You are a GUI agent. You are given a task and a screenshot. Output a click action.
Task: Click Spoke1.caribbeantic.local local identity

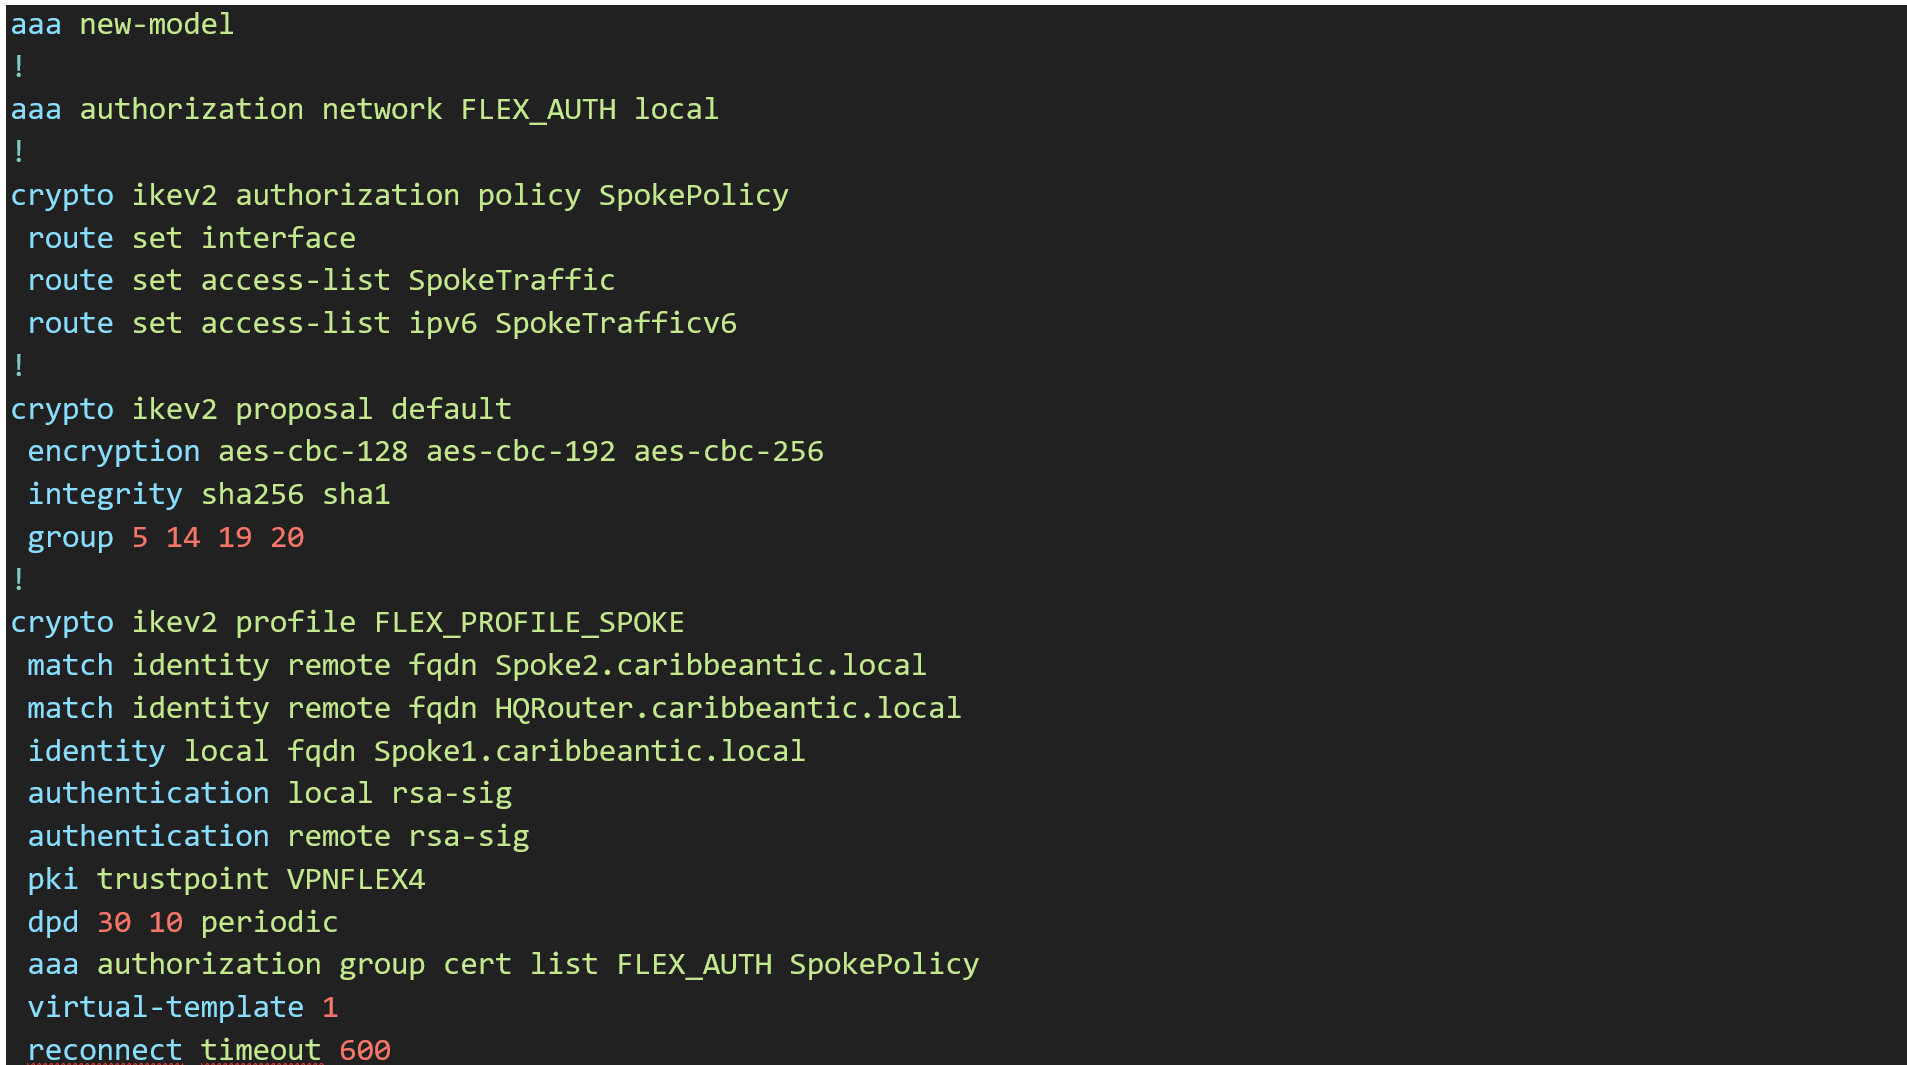589,751
